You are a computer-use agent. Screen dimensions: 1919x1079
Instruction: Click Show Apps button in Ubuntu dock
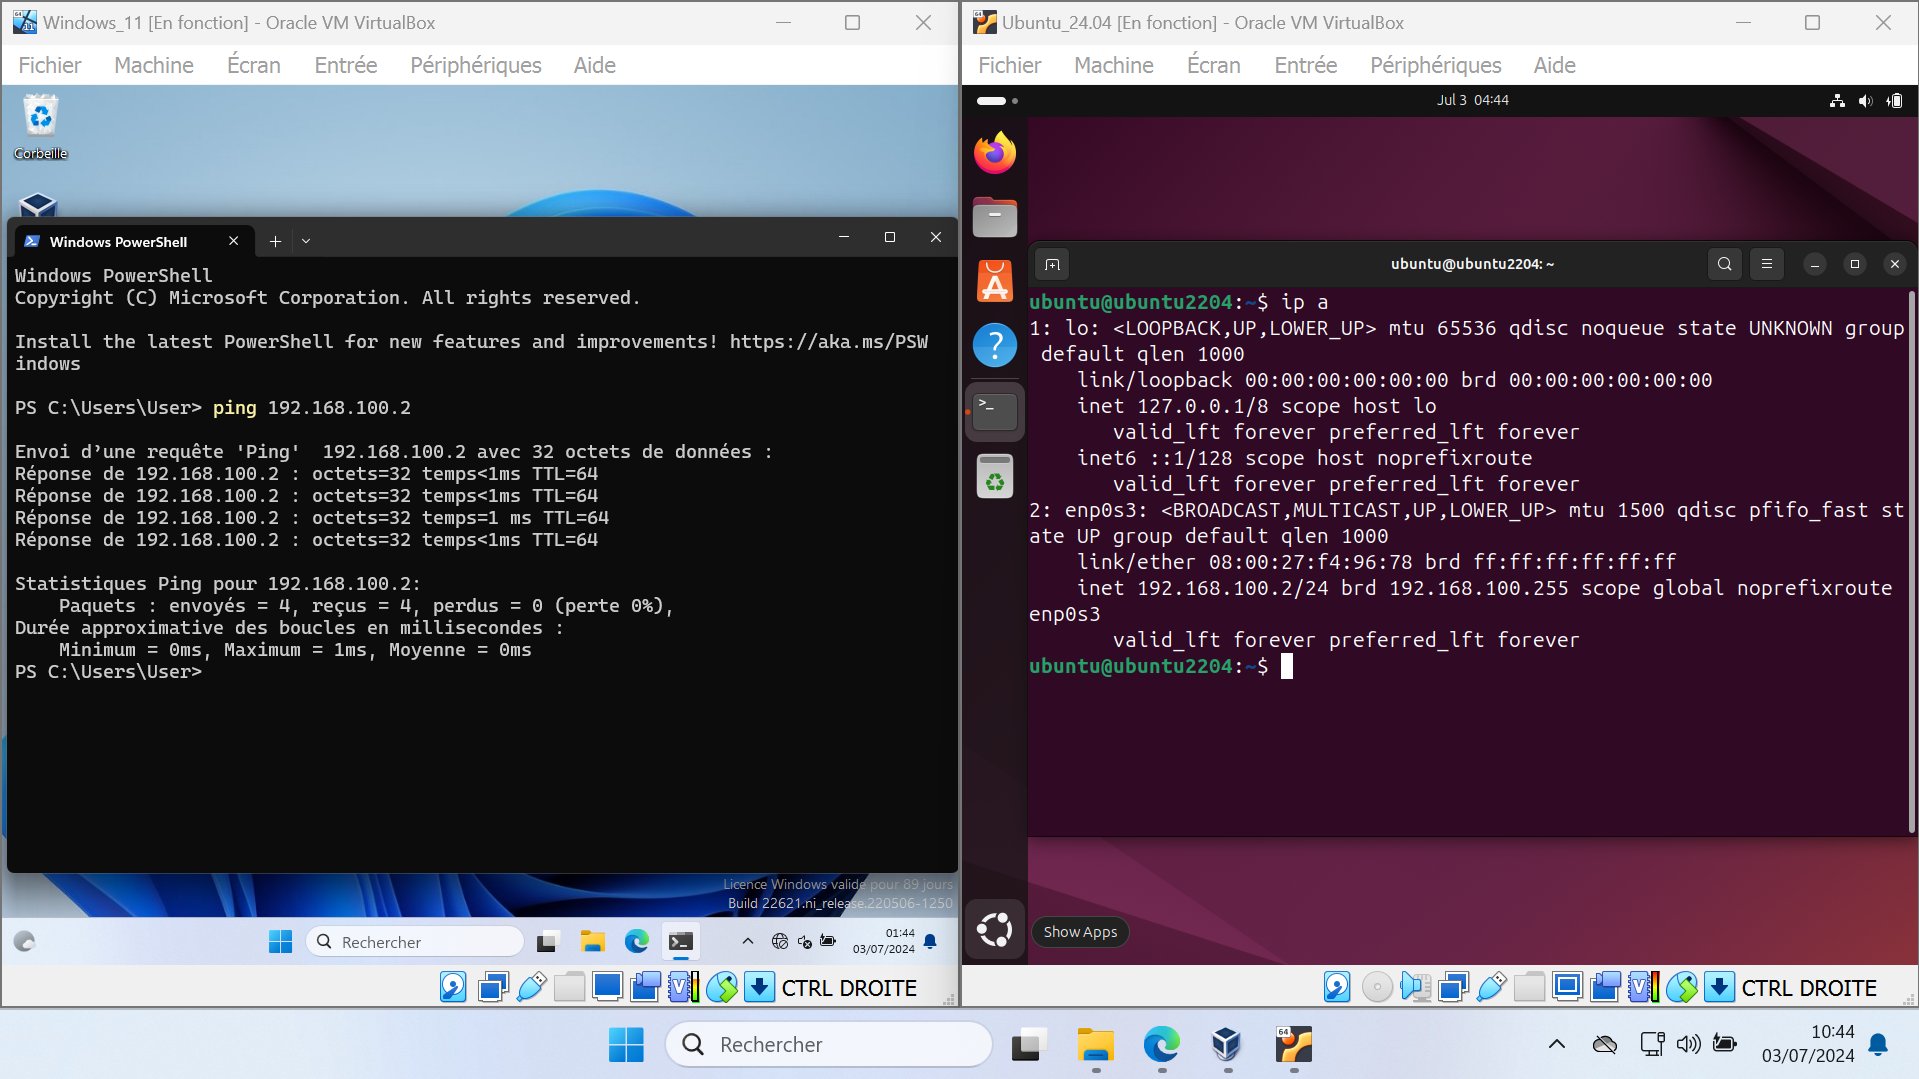pos(995,930)
